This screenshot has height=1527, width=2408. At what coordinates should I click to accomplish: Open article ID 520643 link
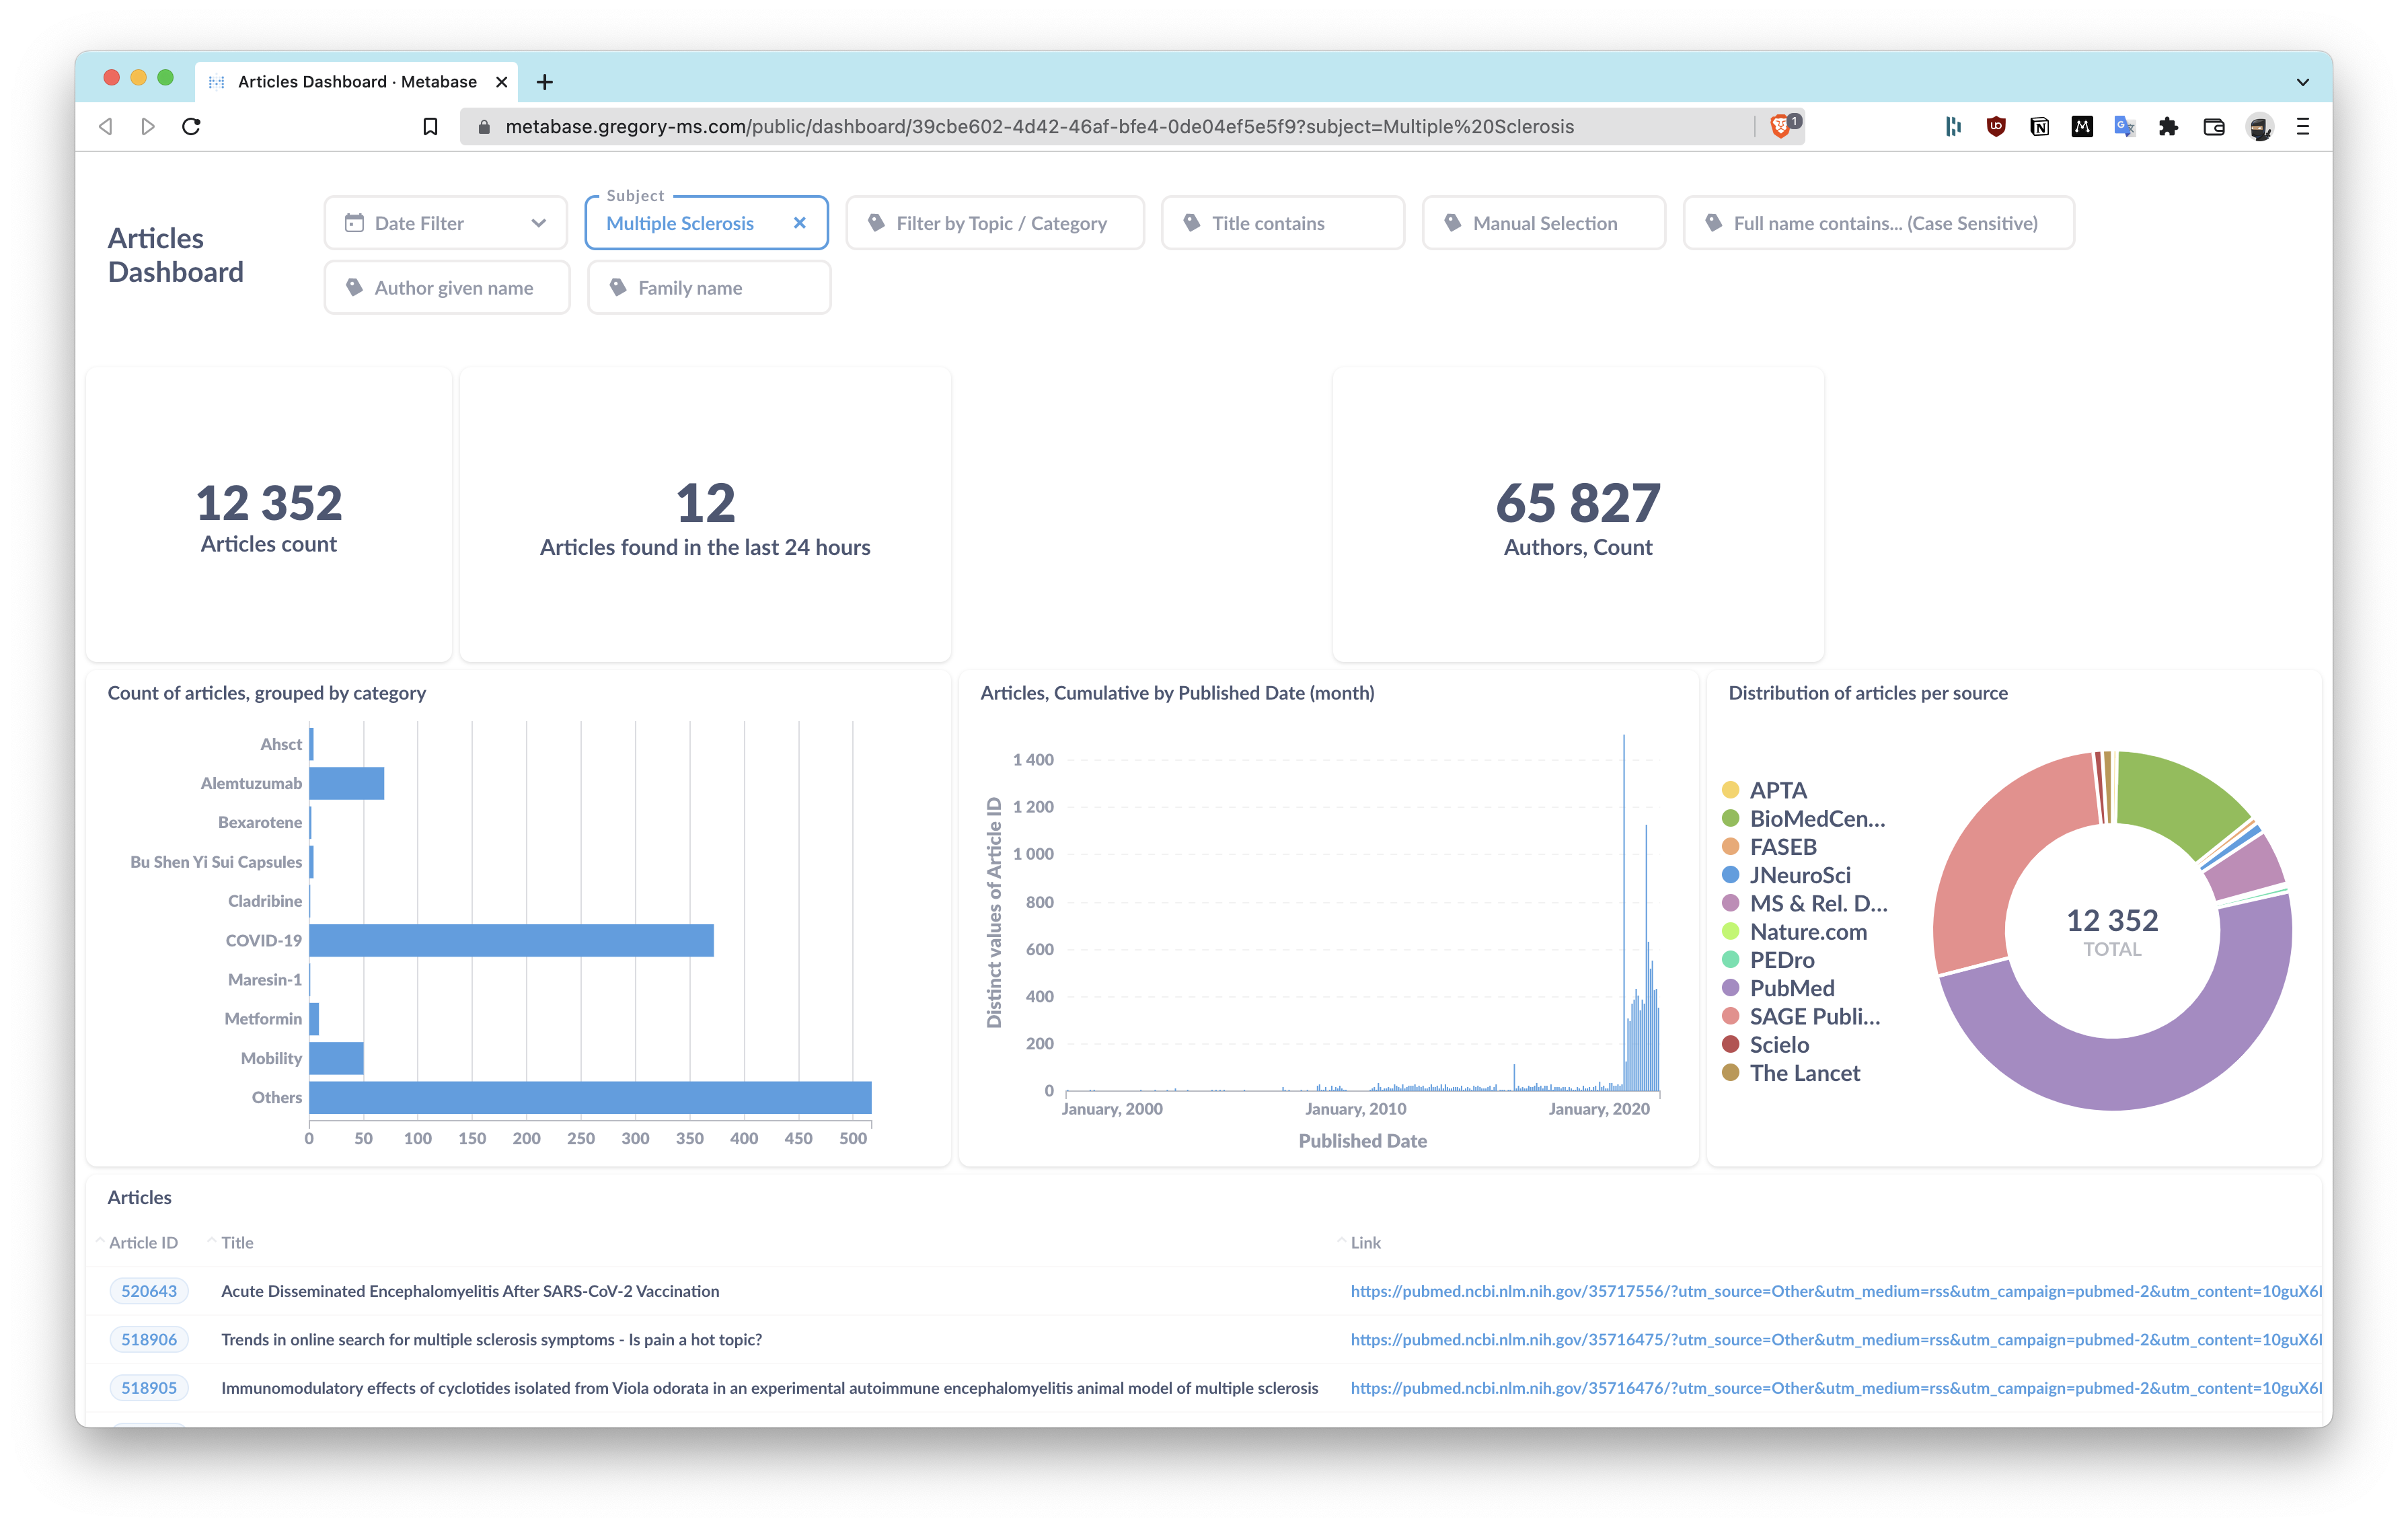(149, 1291)
